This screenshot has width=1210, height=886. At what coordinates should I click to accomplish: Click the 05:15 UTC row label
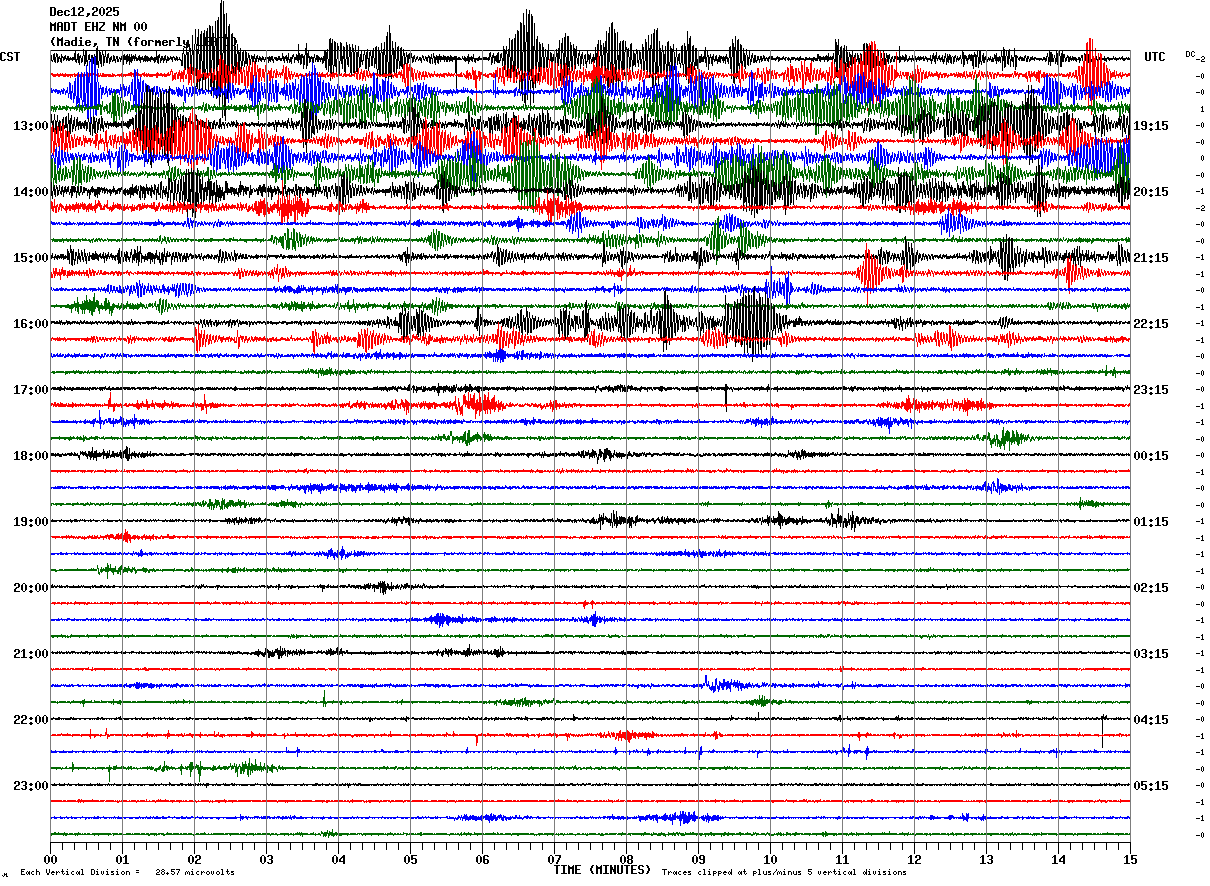1150,786
